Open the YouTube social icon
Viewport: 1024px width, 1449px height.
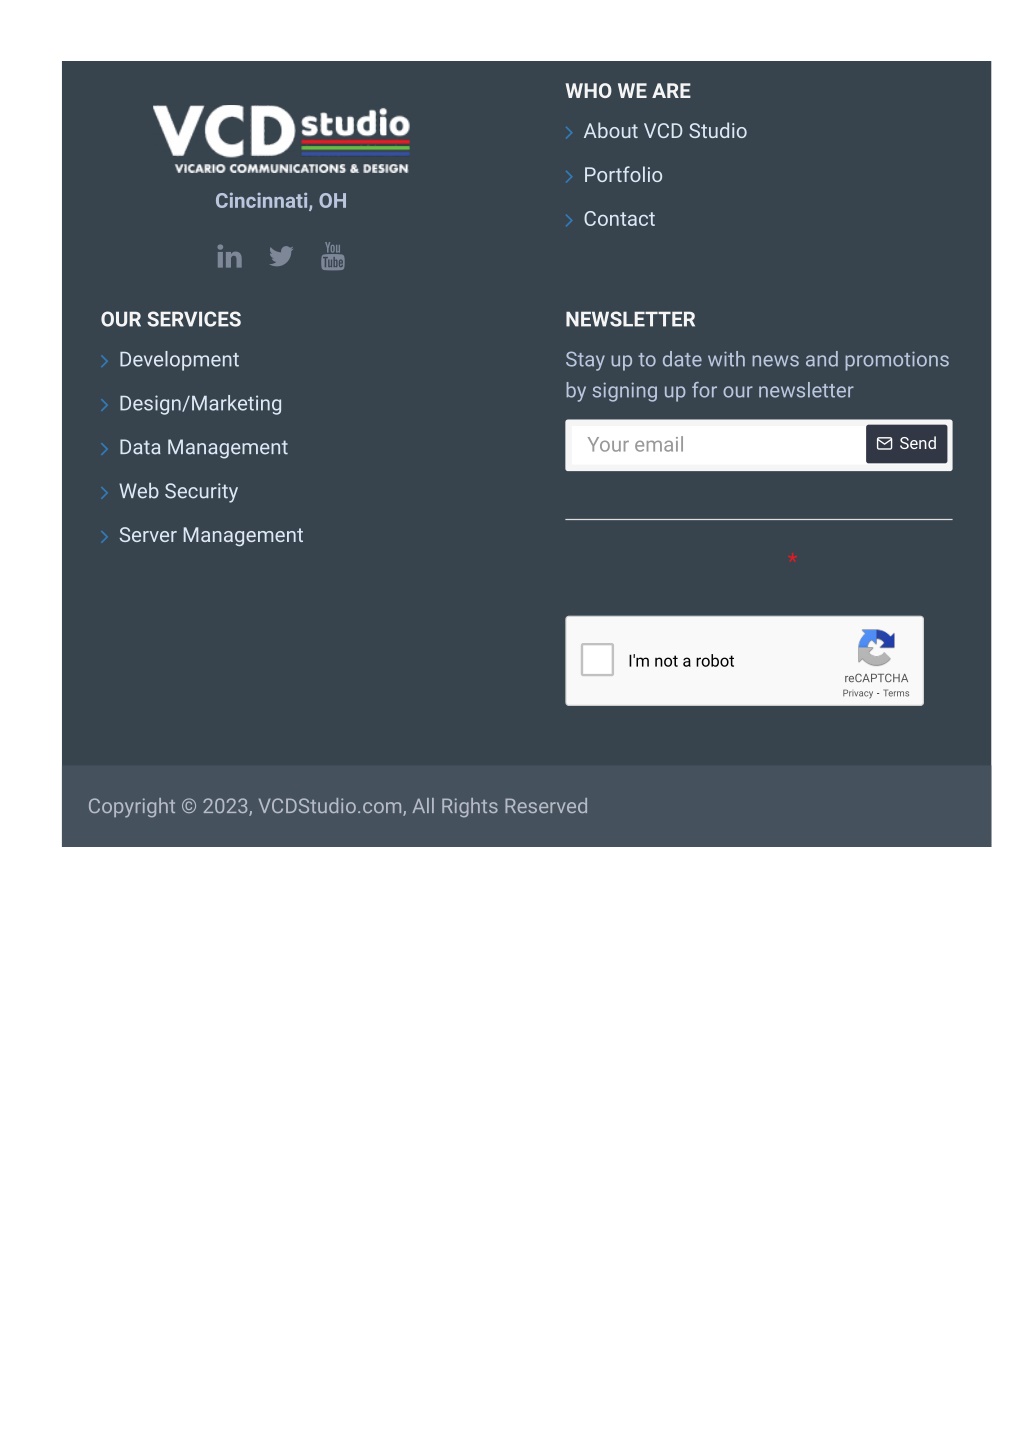[x=333, y=256]
